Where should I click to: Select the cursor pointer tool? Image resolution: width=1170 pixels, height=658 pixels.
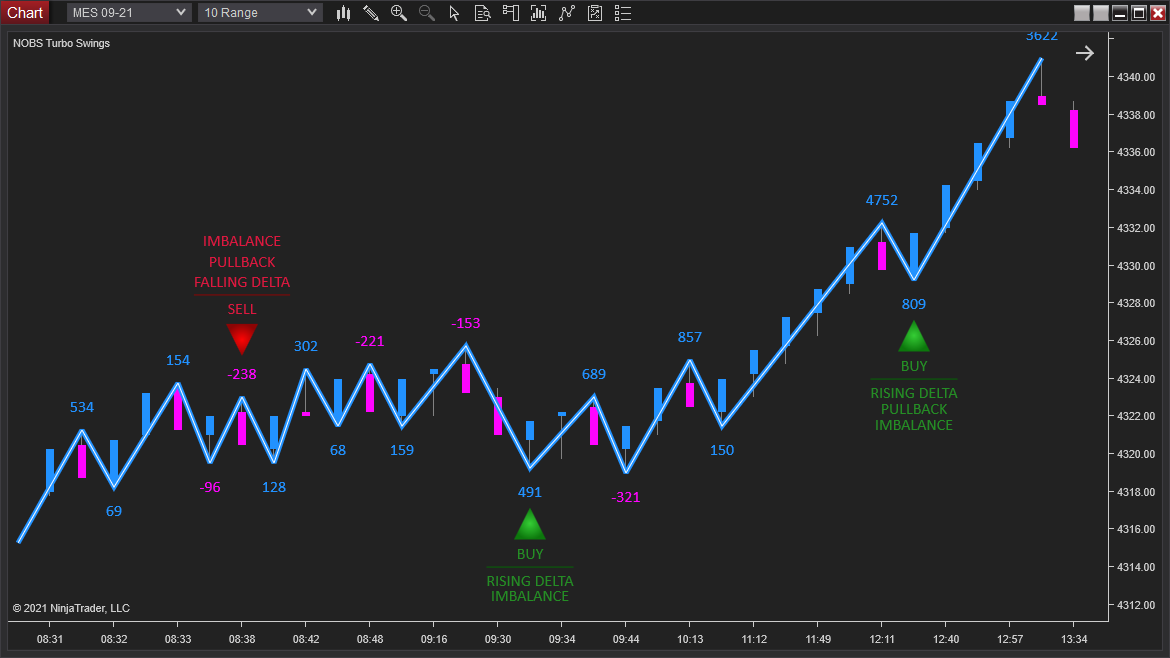pos(454,13)
